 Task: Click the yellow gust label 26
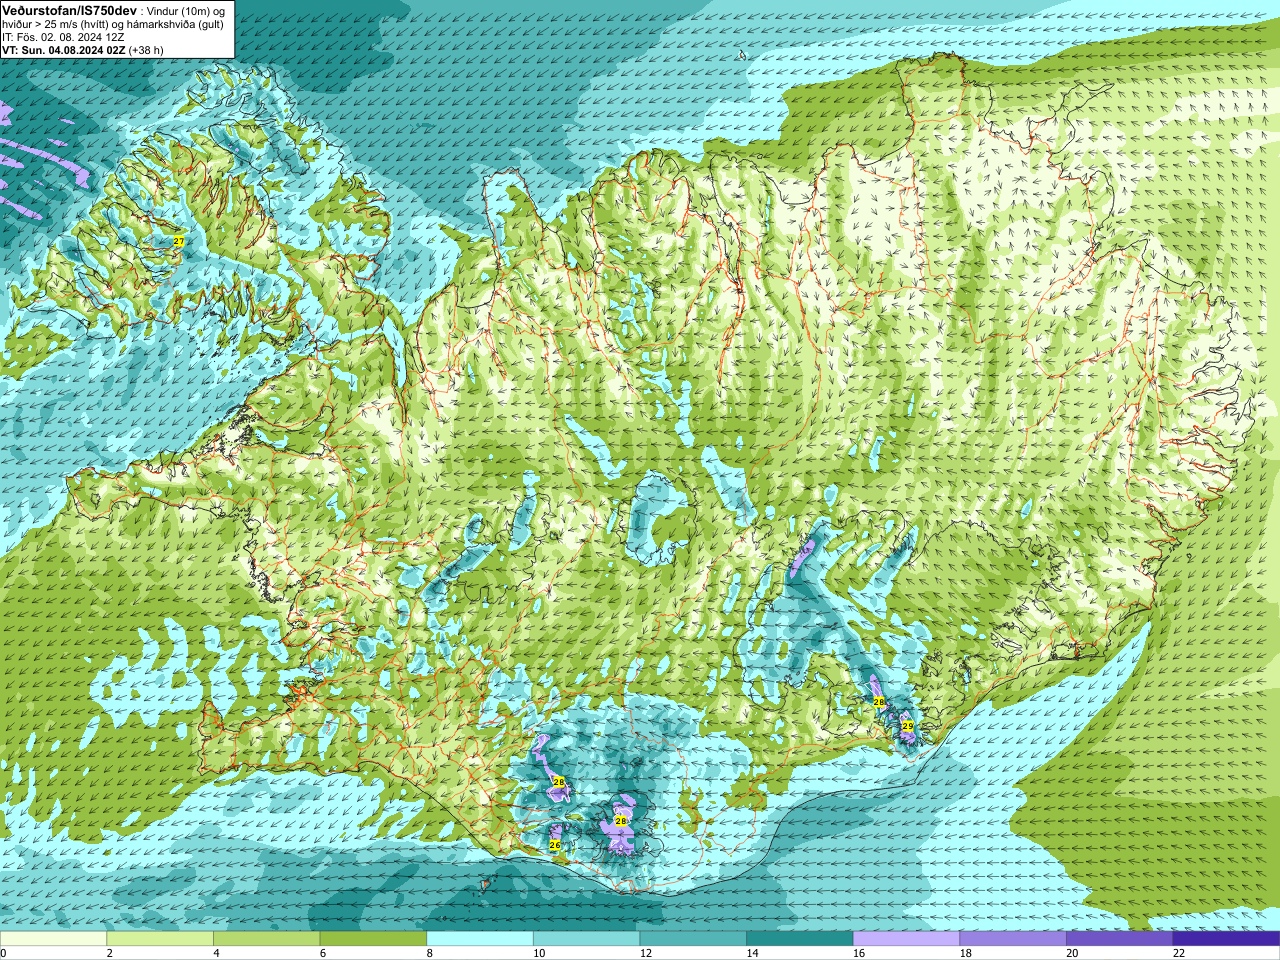(555, 845)
